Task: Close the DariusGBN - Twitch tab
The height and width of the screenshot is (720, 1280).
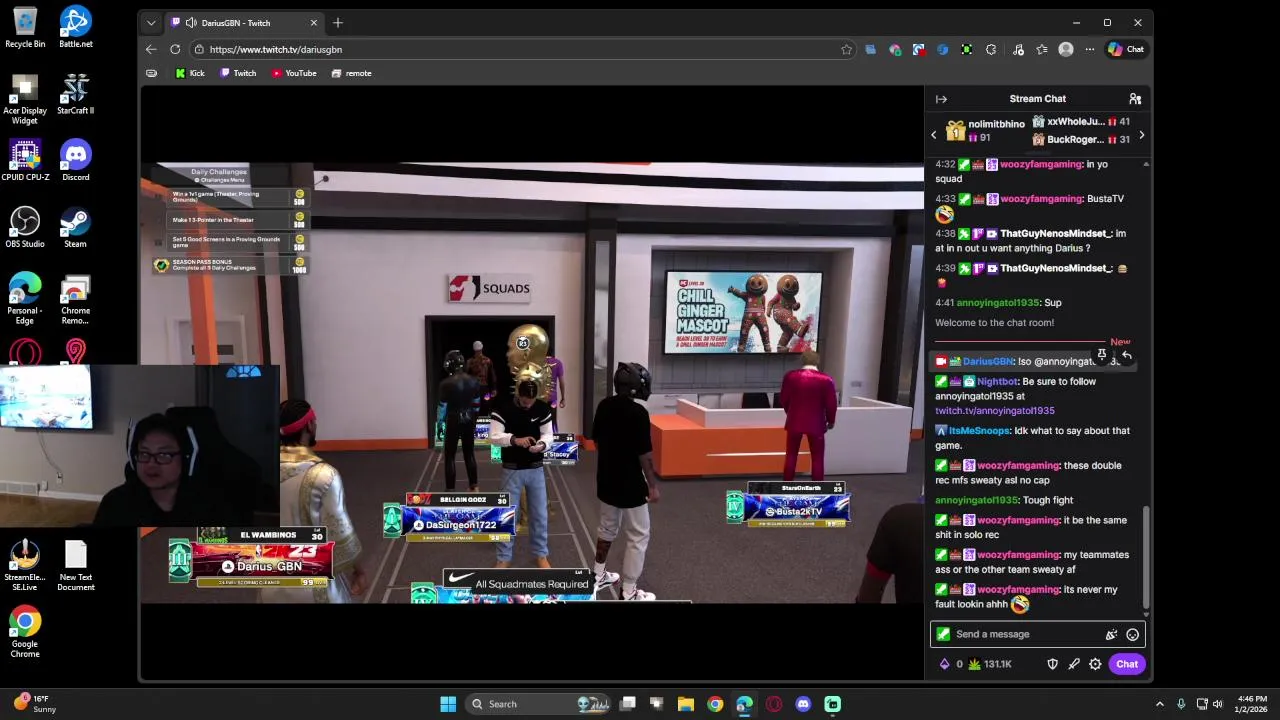Action: coord(314,22)
